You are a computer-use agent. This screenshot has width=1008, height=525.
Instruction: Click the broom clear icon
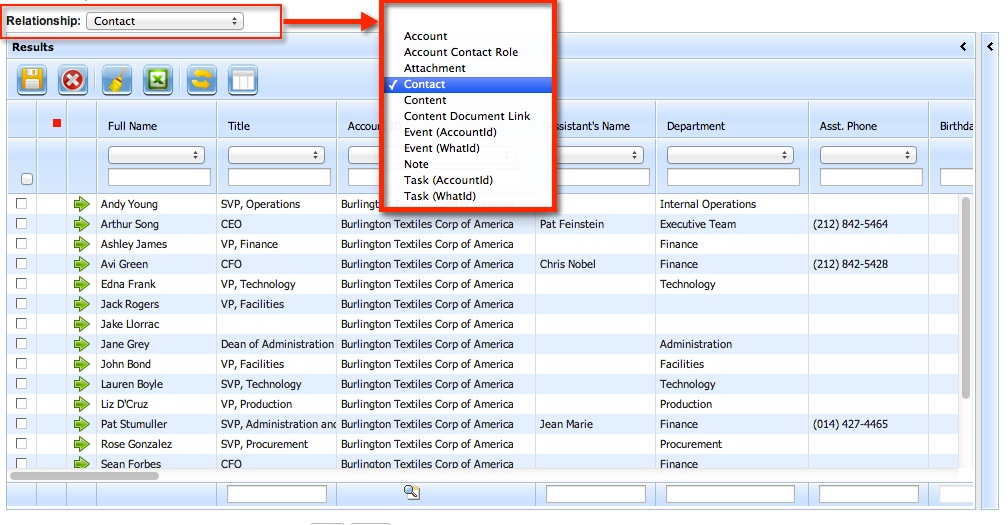click(116, 80)
